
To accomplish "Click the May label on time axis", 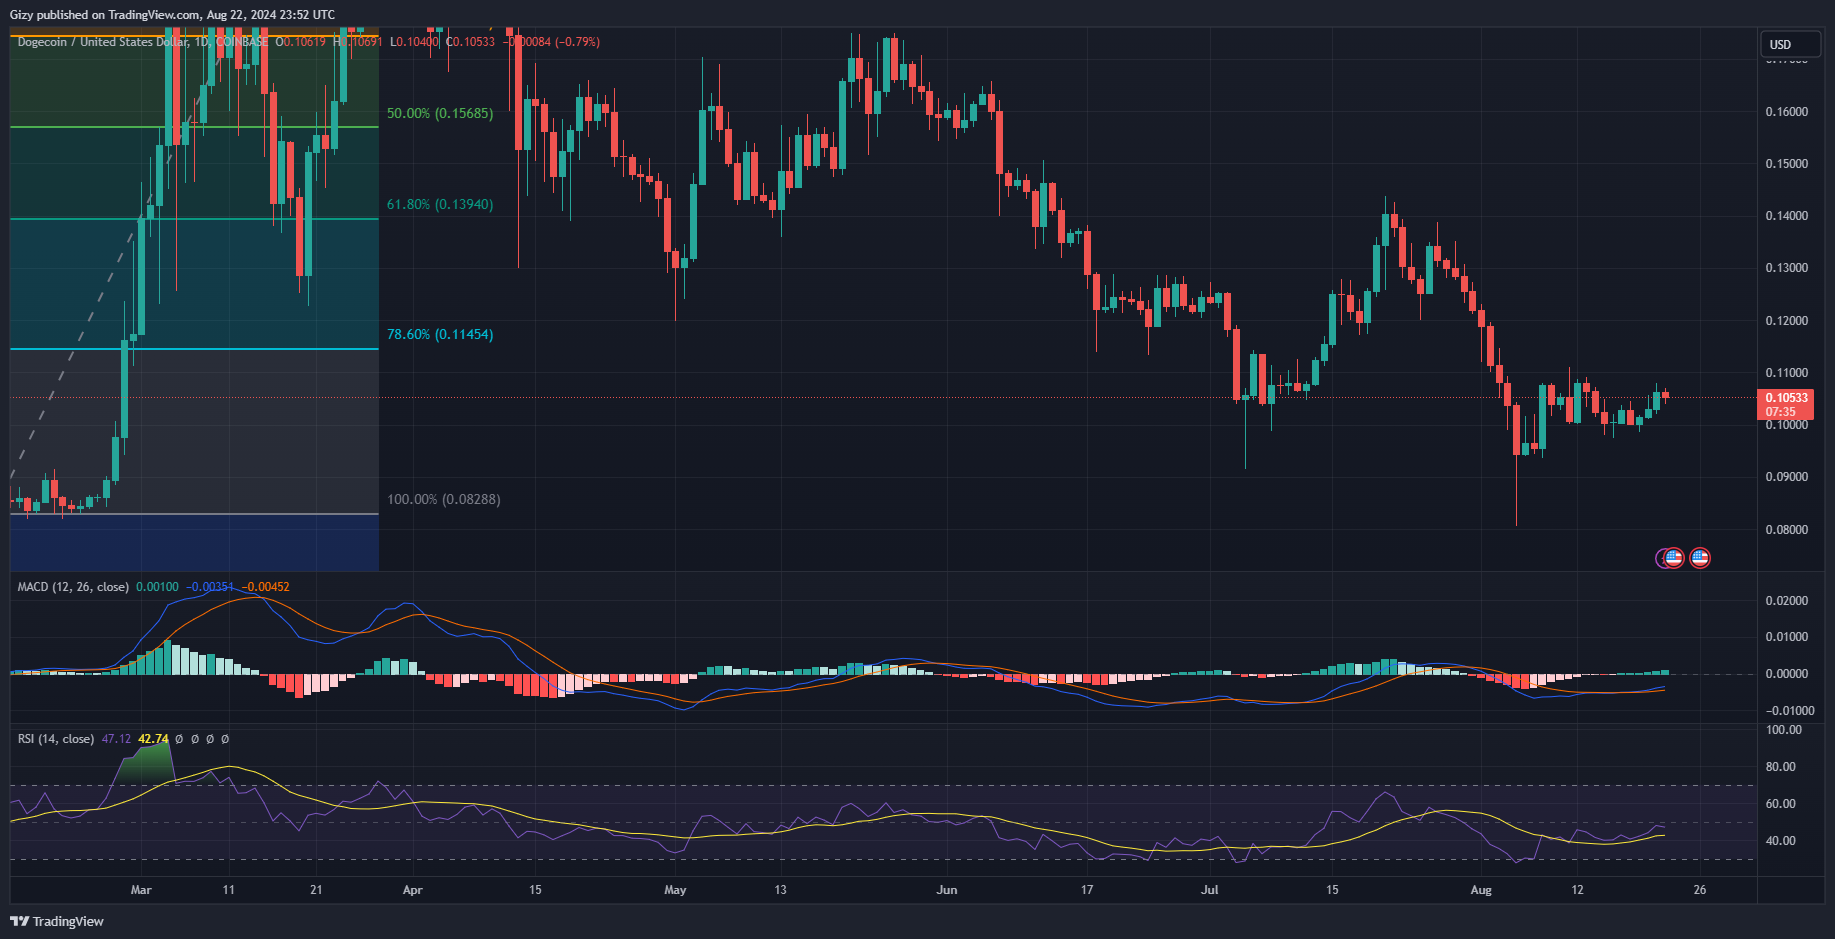I will 675,890.
